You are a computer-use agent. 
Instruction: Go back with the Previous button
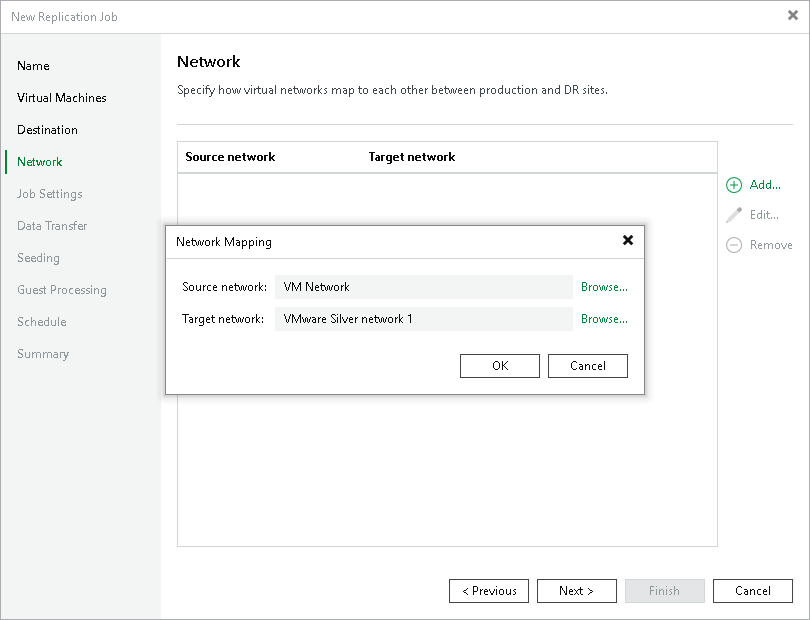(x=488, y=590)
